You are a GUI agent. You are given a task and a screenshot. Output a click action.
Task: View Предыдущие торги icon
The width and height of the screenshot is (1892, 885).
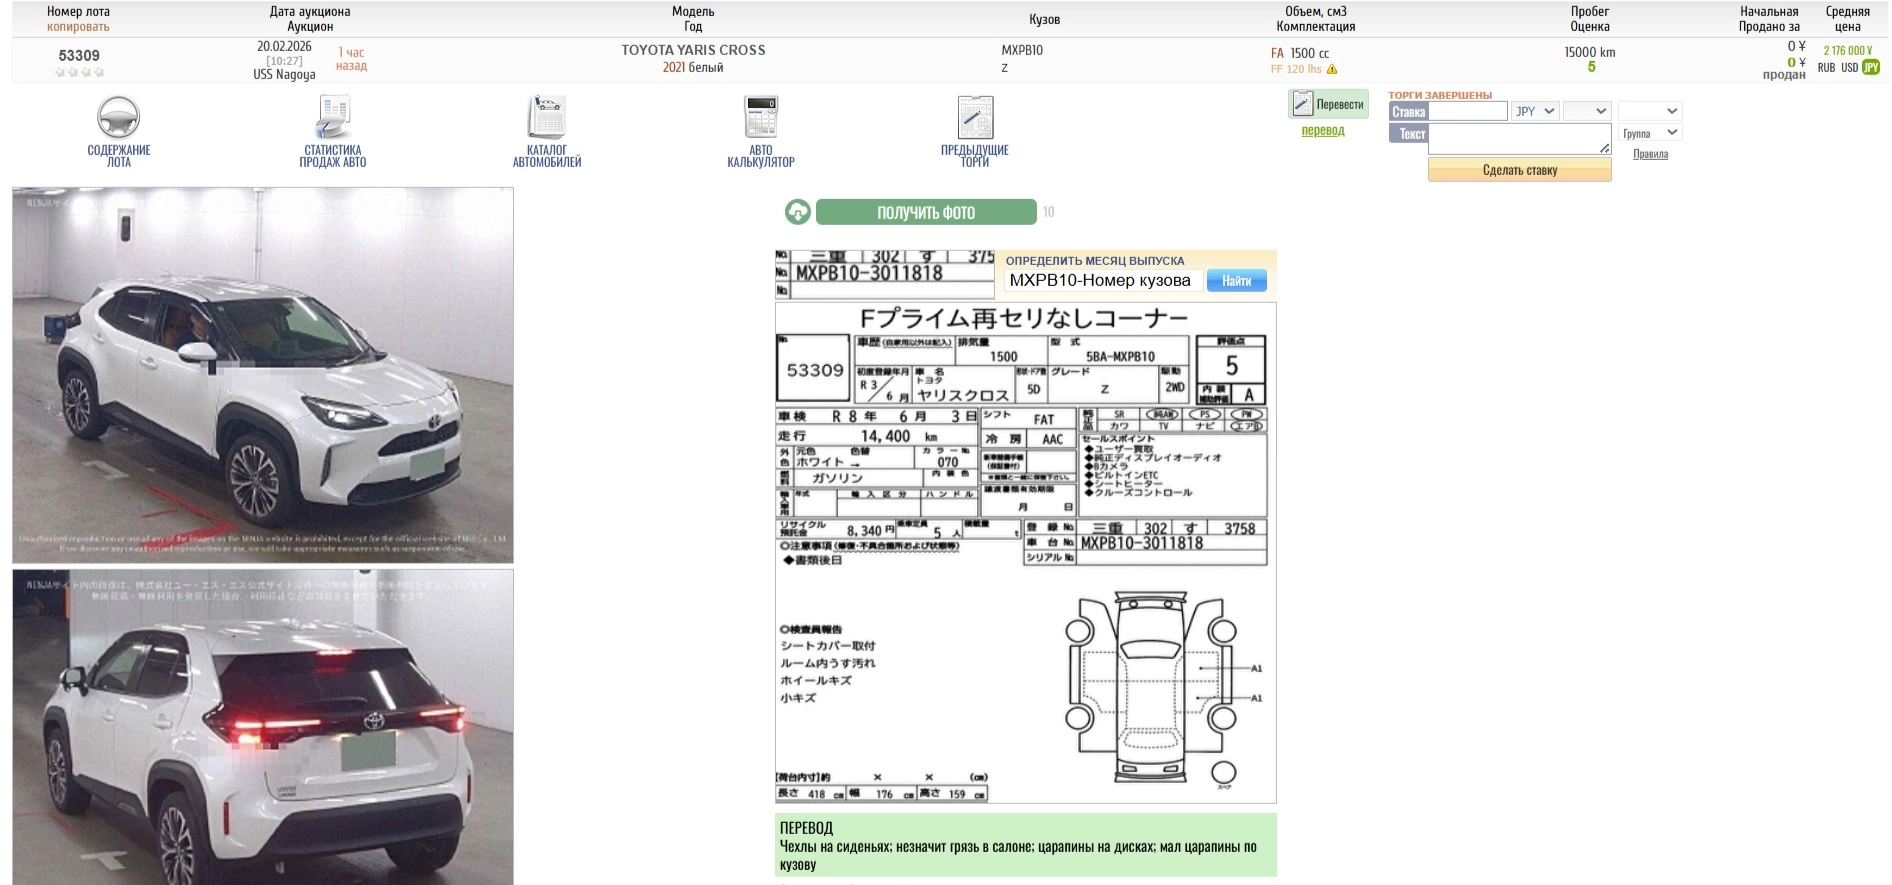click(975, 118)
